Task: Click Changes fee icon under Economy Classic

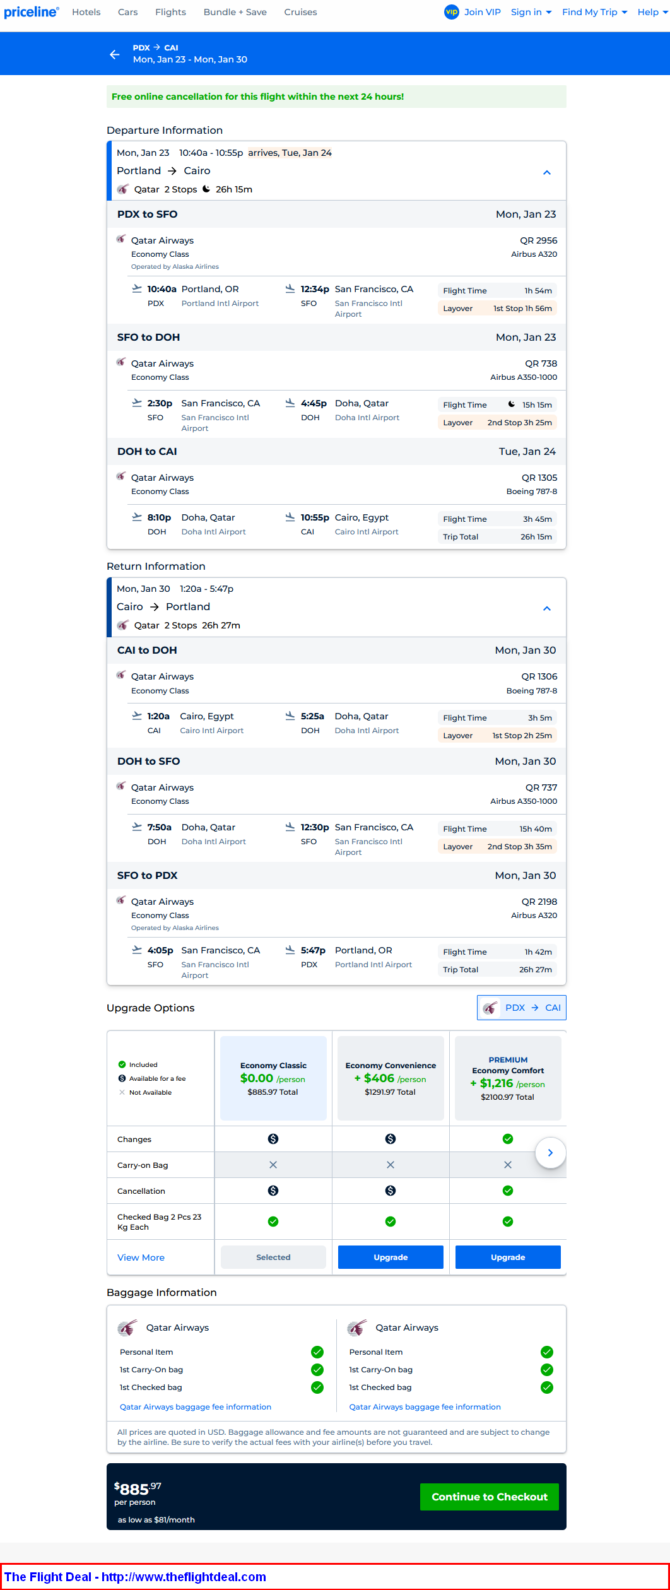Action: click(273, 1139)
